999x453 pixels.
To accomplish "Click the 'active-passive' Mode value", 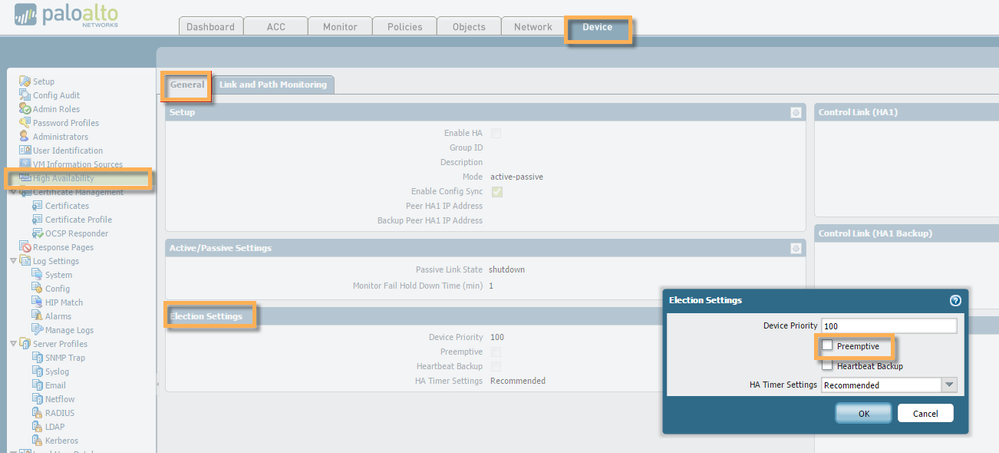I will pyautogui.click(x=516, y=177).
